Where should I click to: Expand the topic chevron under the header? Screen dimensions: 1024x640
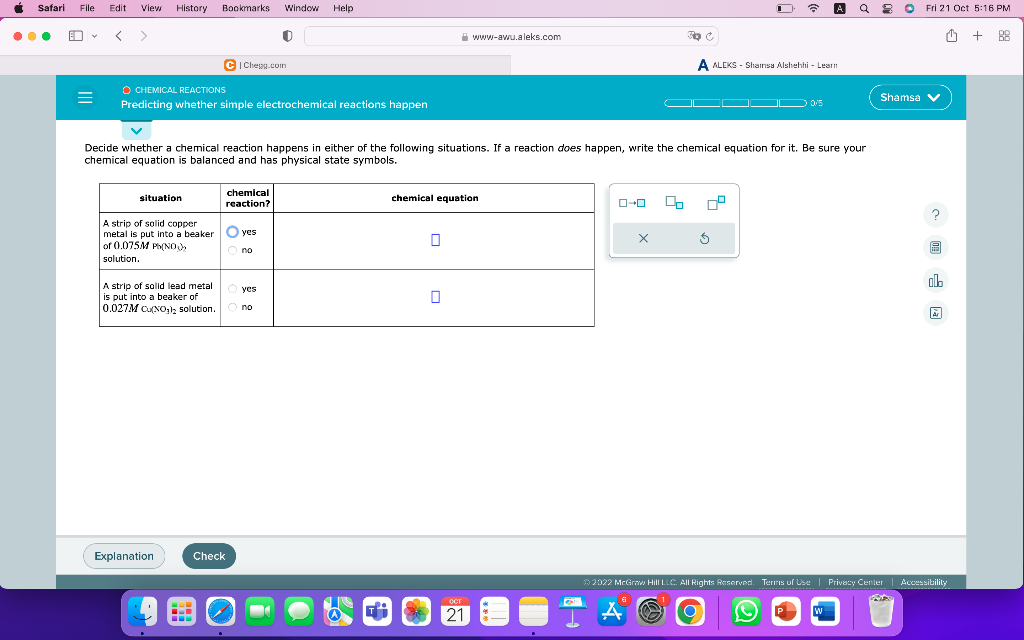(136, 131)
